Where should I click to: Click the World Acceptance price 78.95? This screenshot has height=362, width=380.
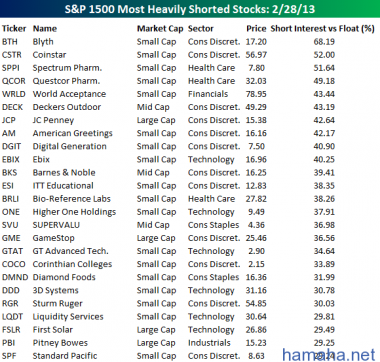tap(256, 94)
